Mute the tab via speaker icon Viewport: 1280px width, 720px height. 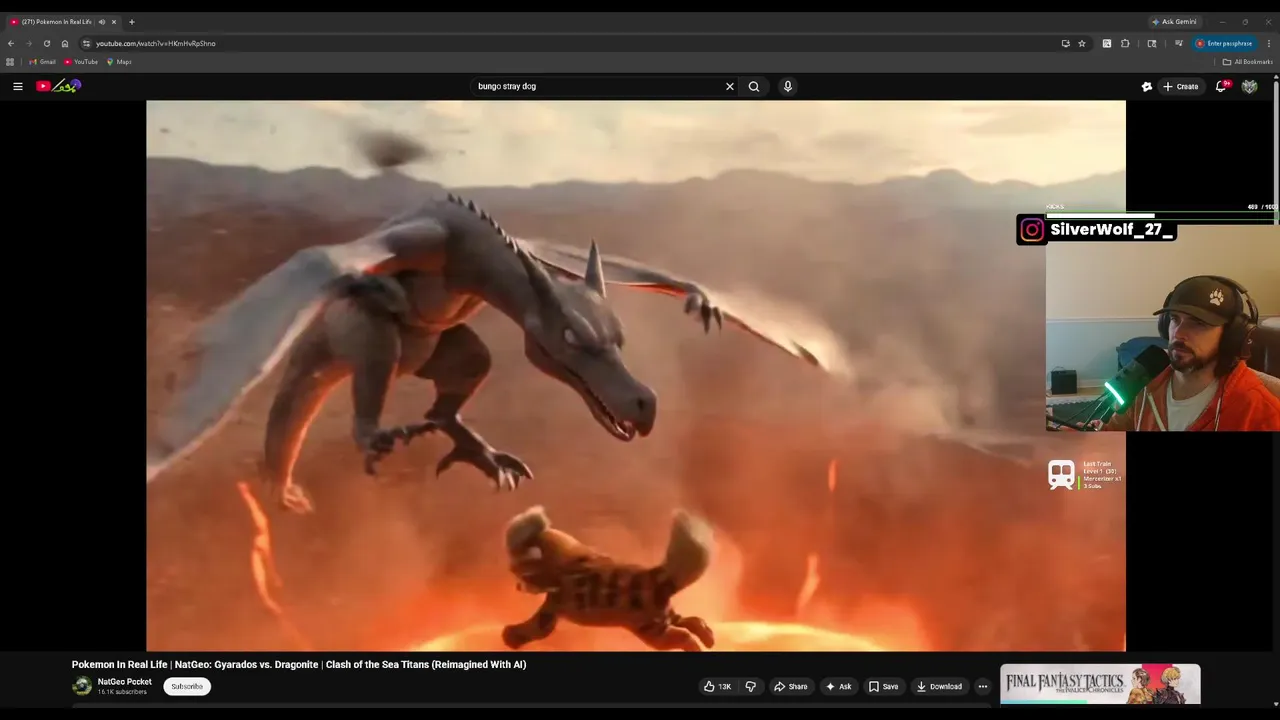102,21
